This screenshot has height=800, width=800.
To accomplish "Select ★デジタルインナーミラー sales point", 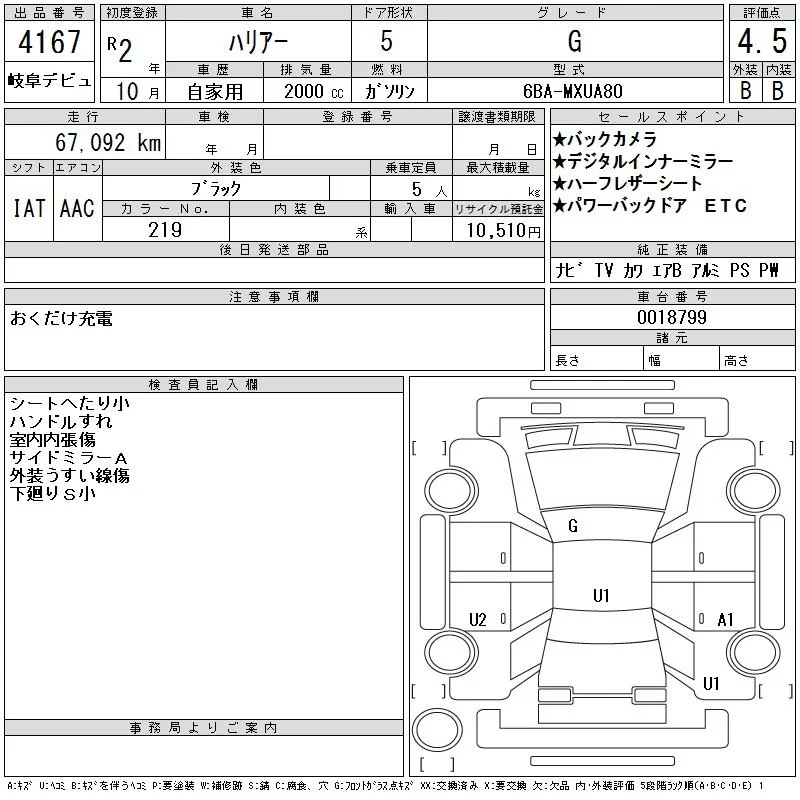I will tap(643, 161).
